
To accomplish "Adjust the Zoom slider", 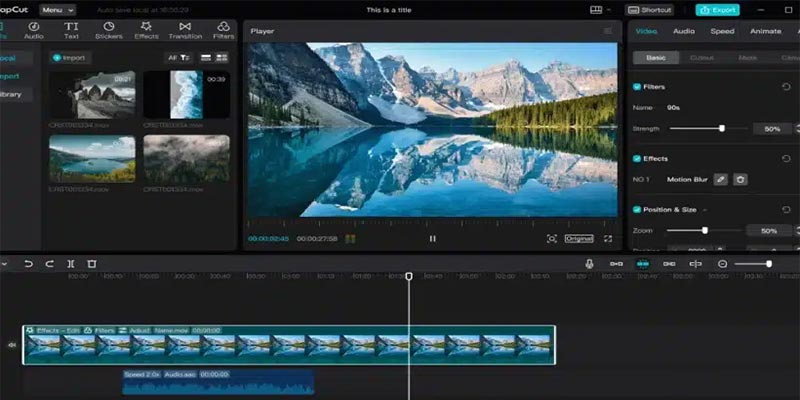I will (705, 231).
